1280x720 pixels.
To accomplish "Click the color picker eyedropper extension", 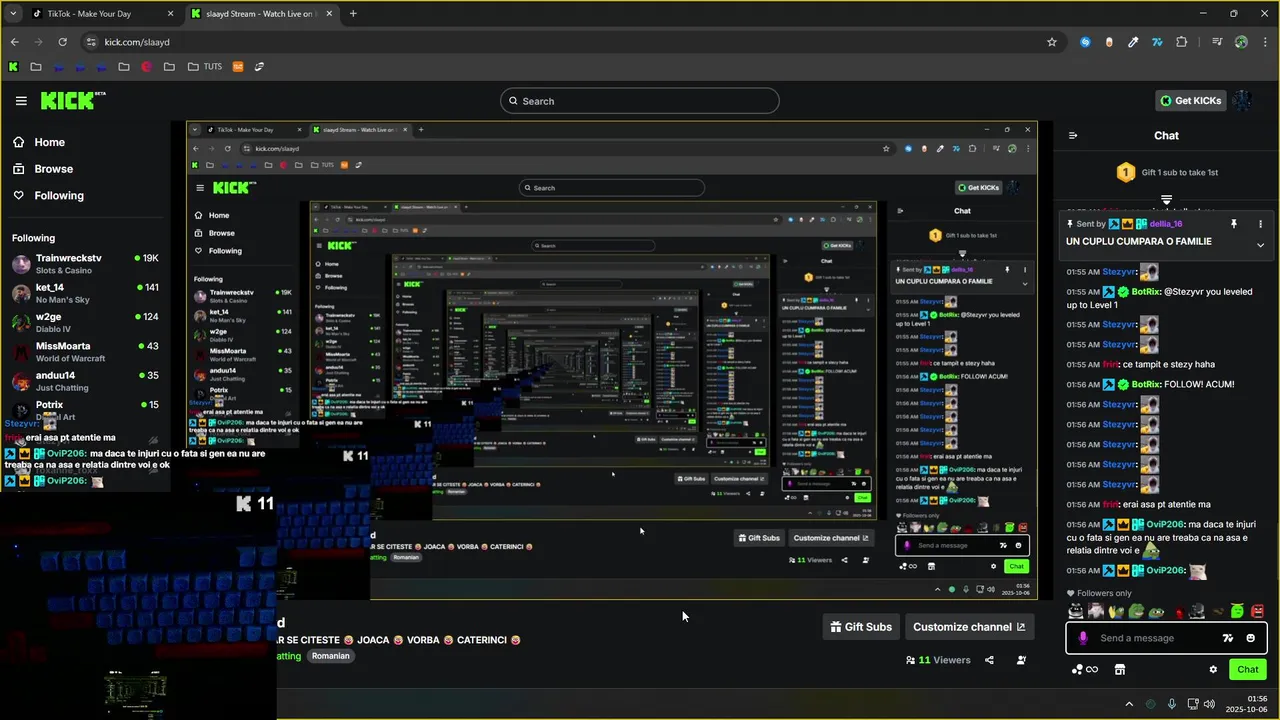I will click(x=1133, y=42).
